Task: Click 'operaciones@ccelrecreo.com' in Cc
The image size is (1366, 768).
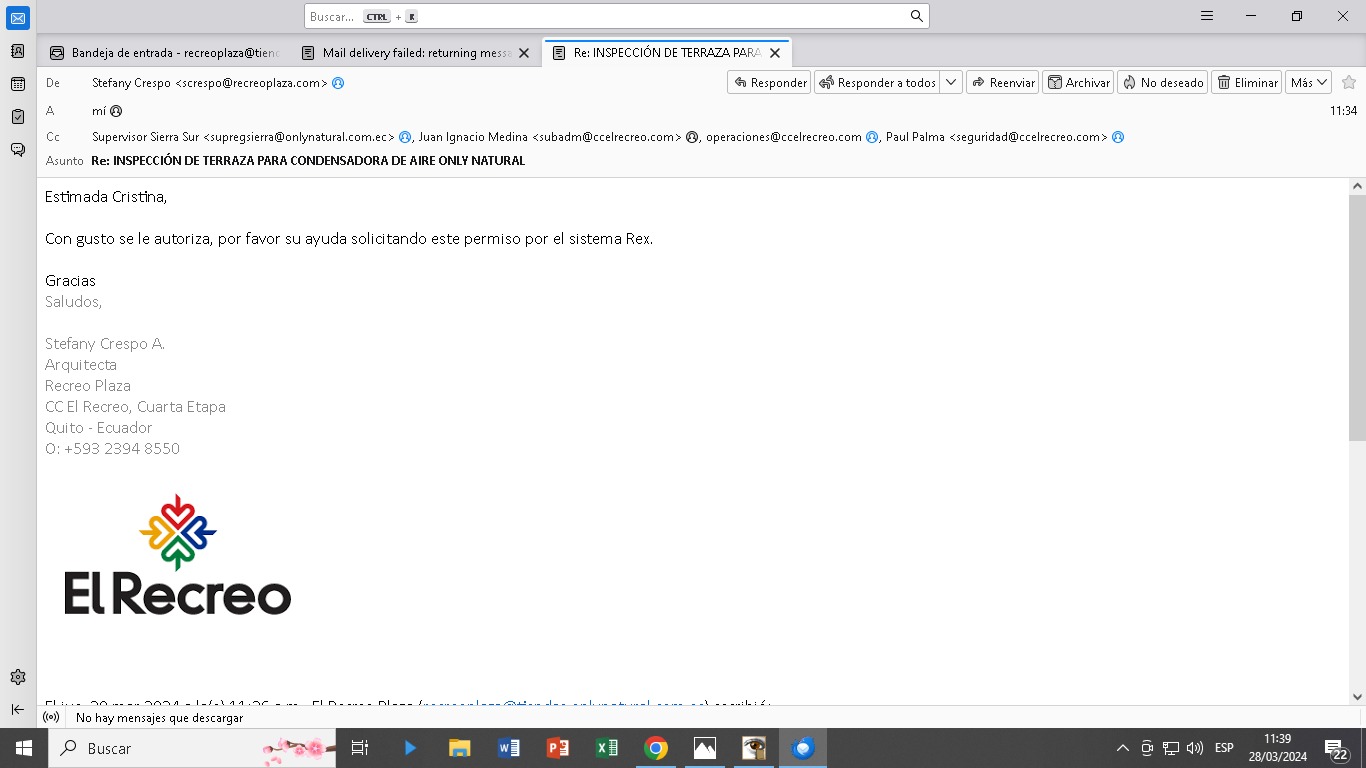Action: (x=784, y=137)
